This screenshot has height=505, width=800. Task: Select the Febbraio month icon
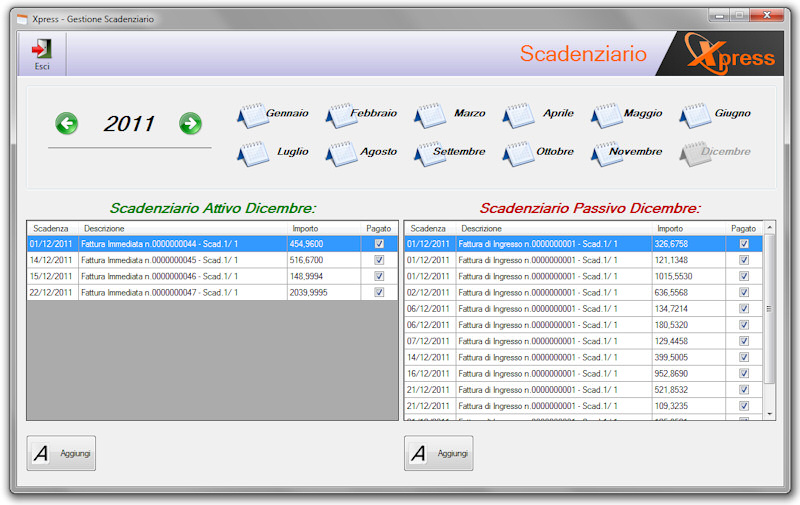pyautogui.click(x=341, y=115)
